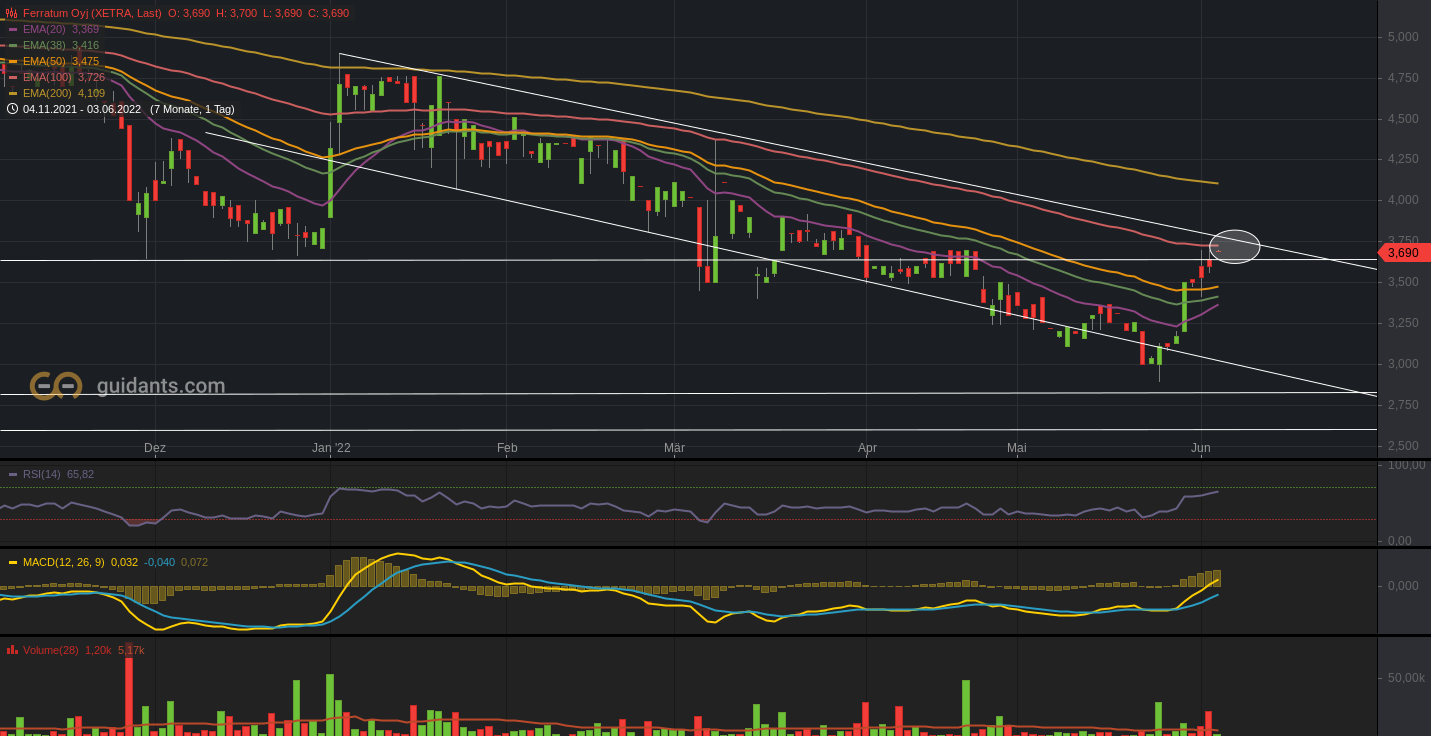Viewport: 1431px width, 736px height.
Task: Select the EMA(50) indicator label
Action: [x=47, y=61]
